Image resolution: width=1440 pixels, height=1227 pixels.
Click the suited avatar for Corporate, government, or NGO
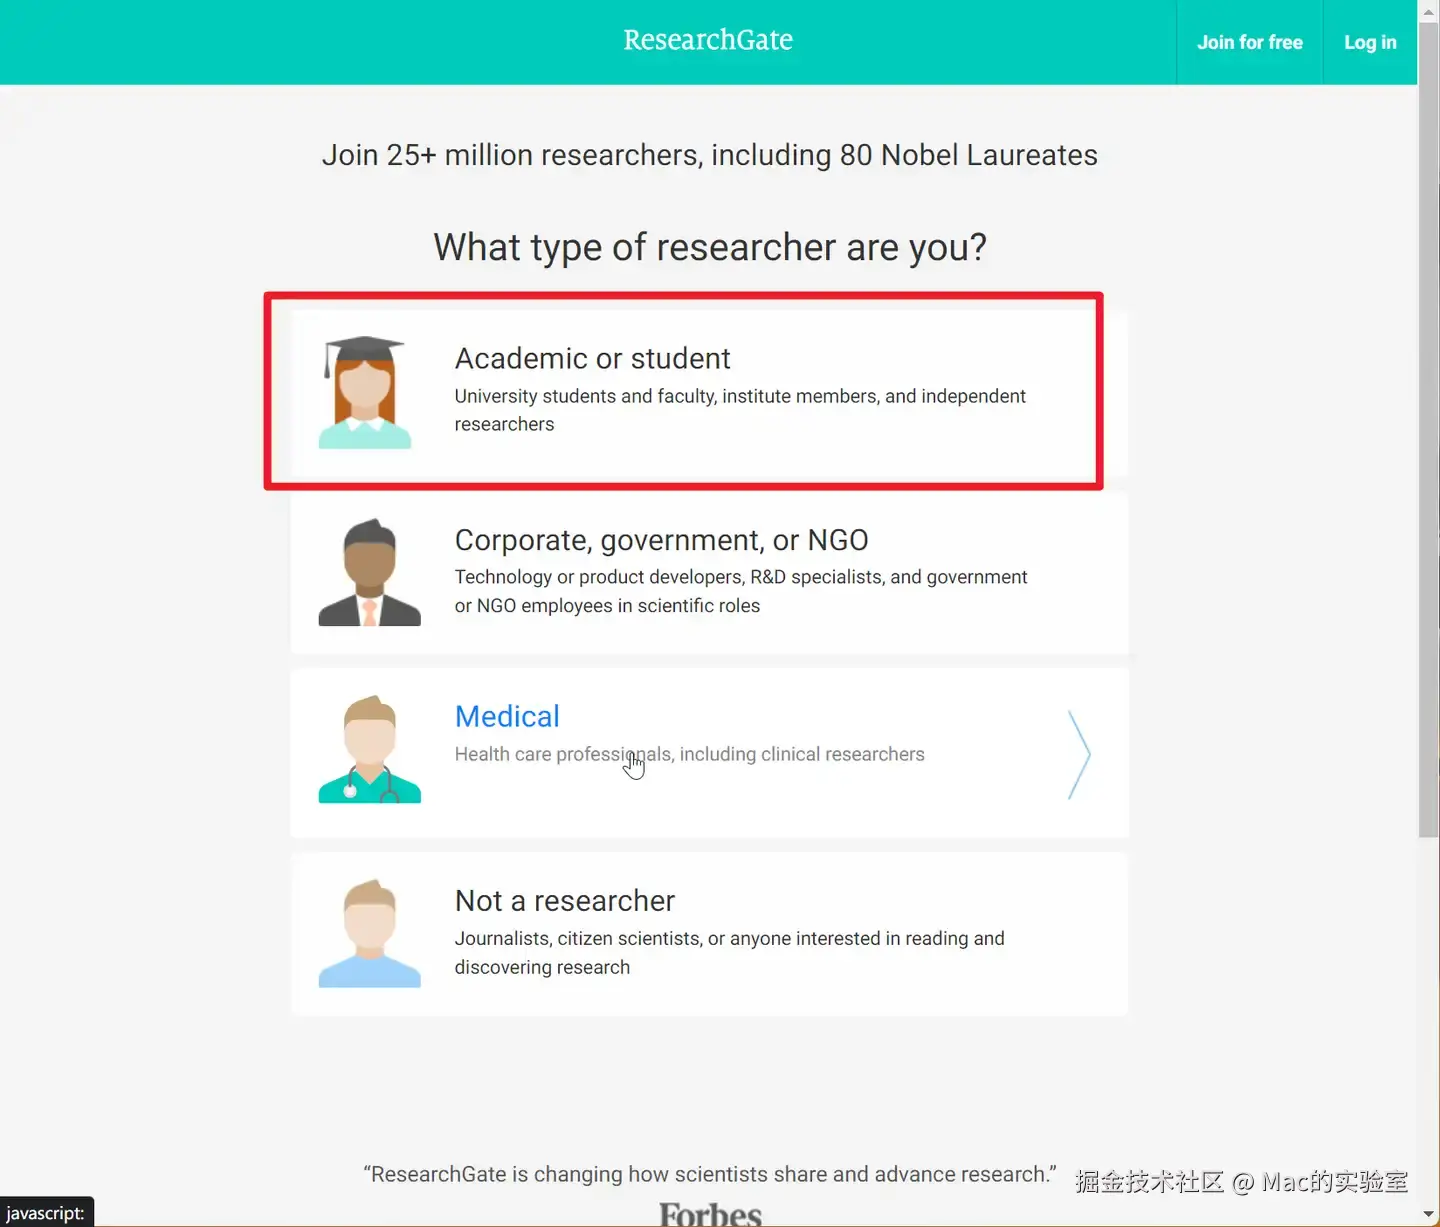pos(369,572)
